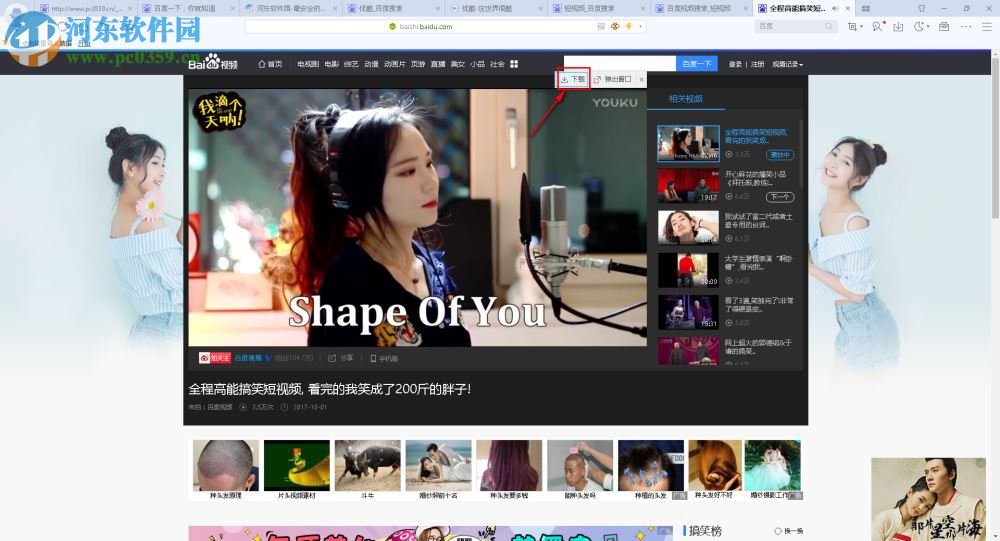Open the 综艺 category

click(351, 64)
